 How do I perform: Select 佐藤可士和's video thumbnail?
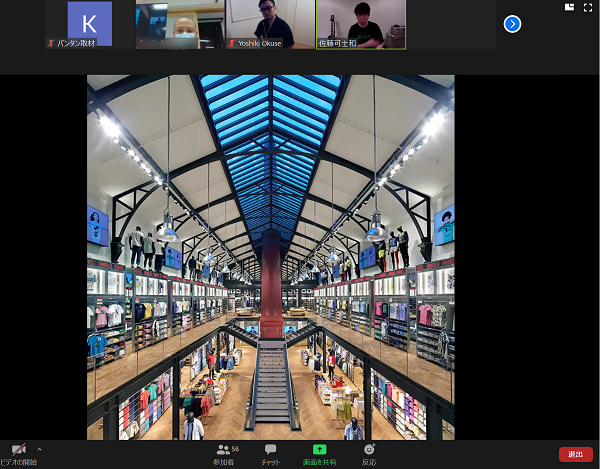click(361, 23)
